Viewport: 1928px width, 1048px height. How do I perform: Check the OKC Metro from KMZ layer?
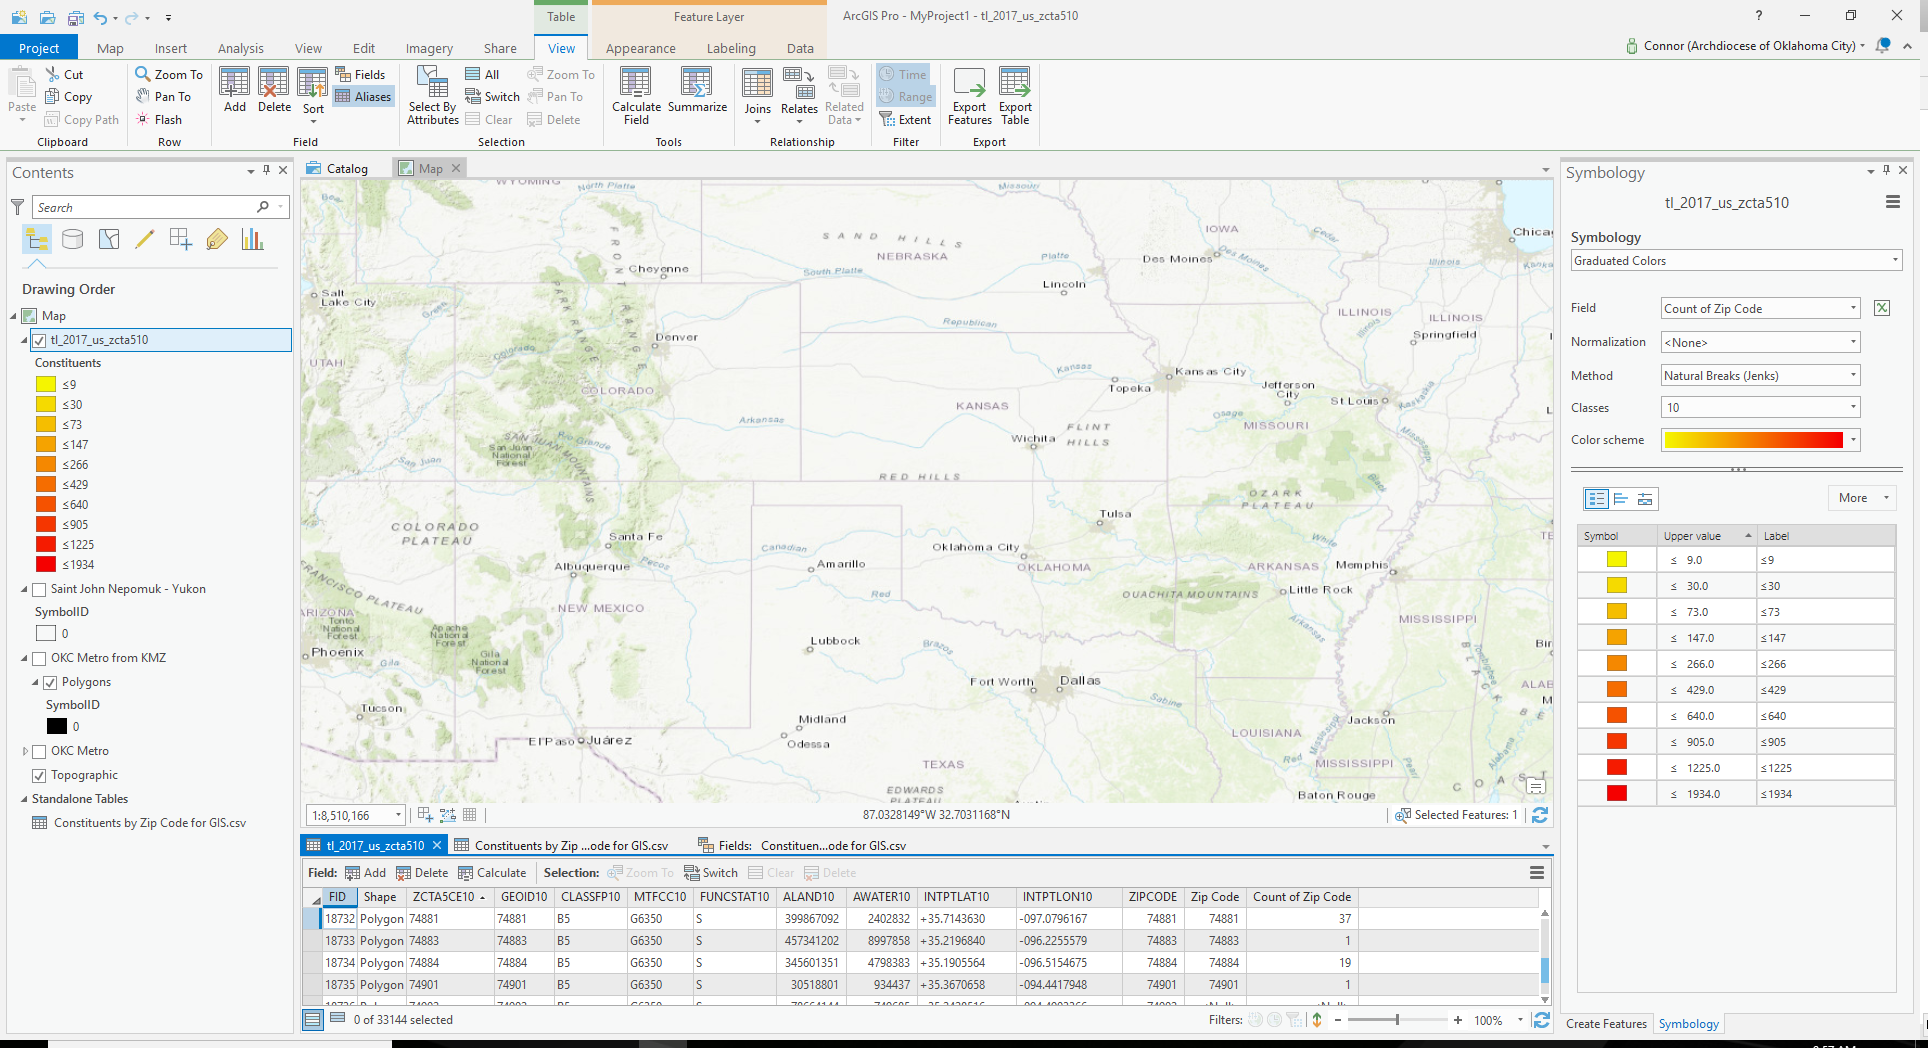pyautogui.click(x=39, y=659)
